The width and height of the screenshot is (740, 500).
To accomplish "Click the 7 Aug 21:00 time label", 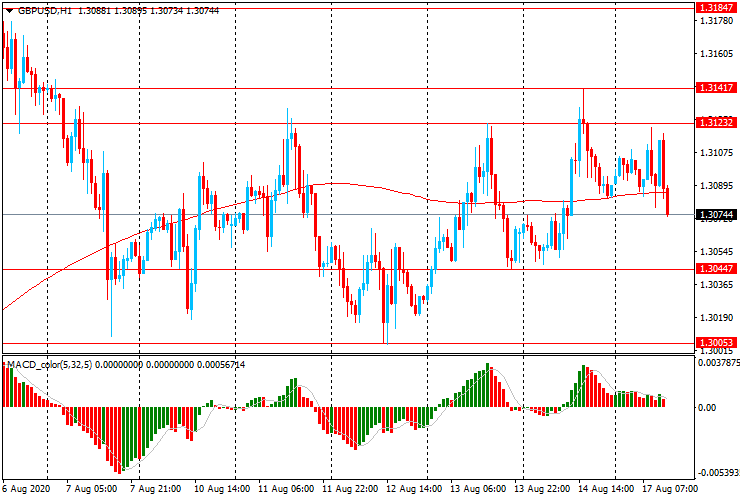I will click(x=156, y=489).
